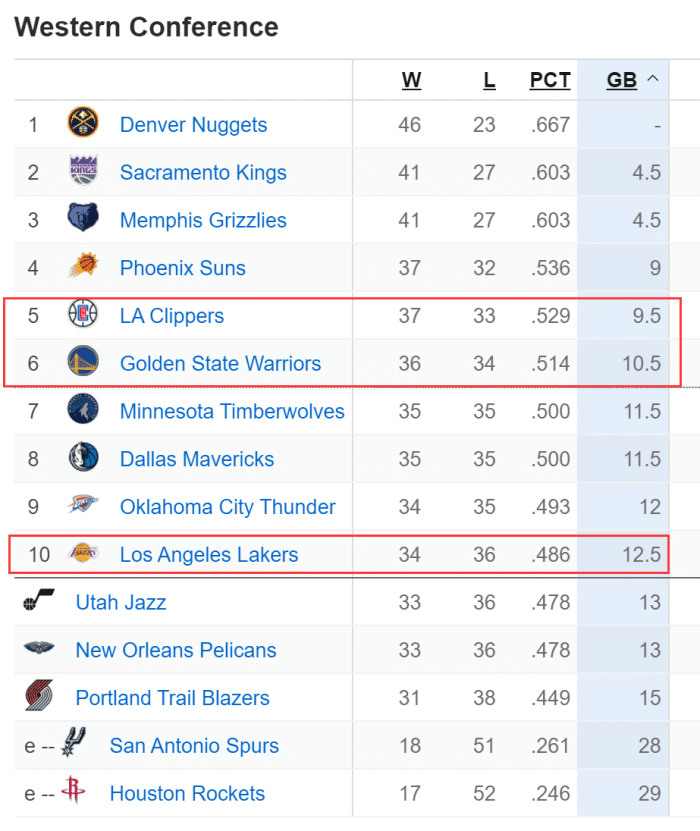This screenshot has width=700, height=831.
Task: Click the LA Clippers logo icon
Action: [83, 315]
